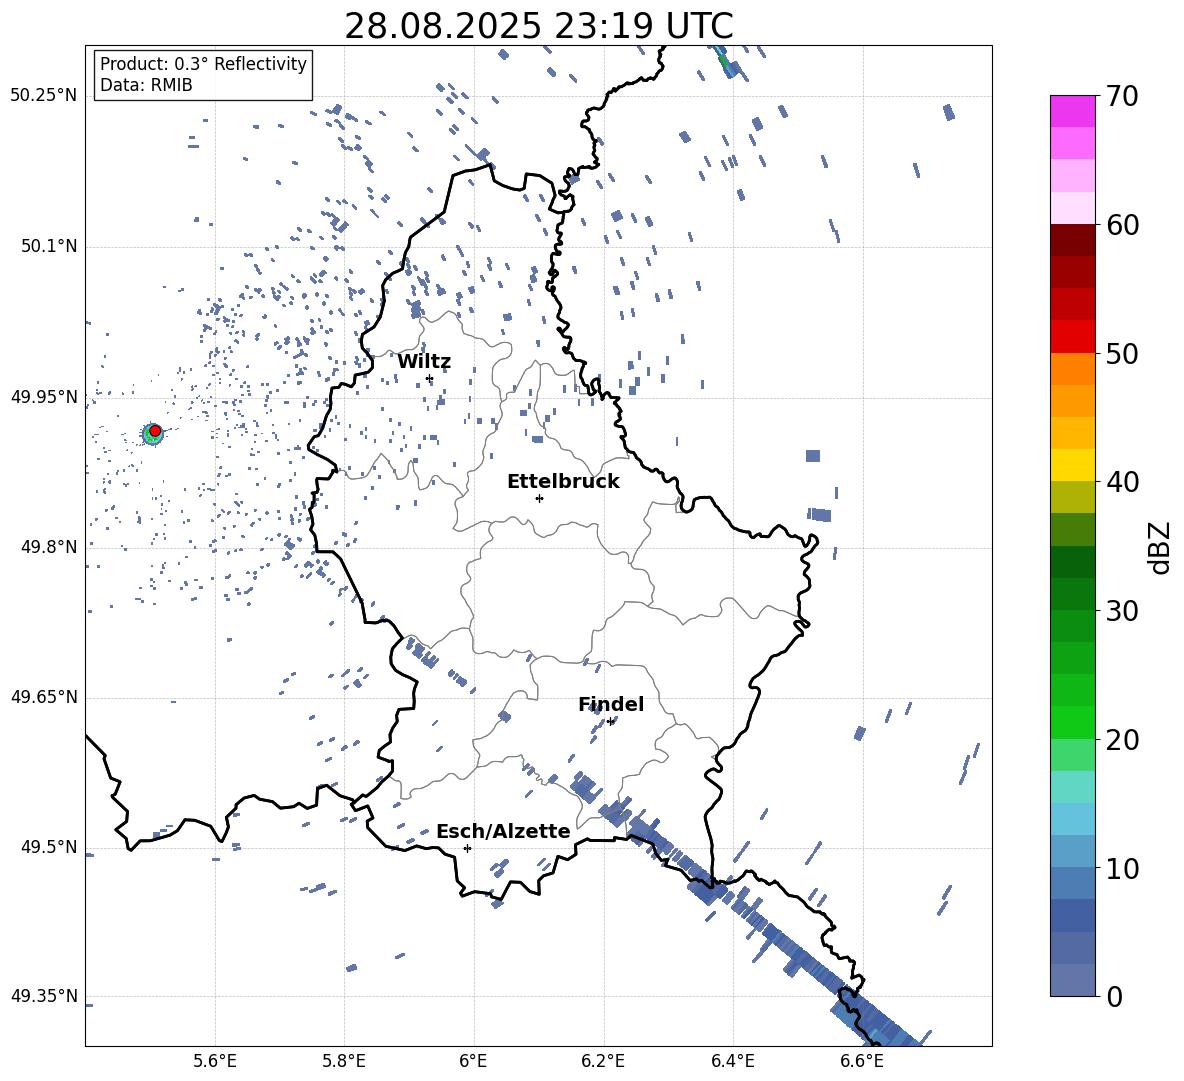Click colorbar tick label 10
Image resolution: width=1184 pixels, height=1081 pixels.
1122,869
